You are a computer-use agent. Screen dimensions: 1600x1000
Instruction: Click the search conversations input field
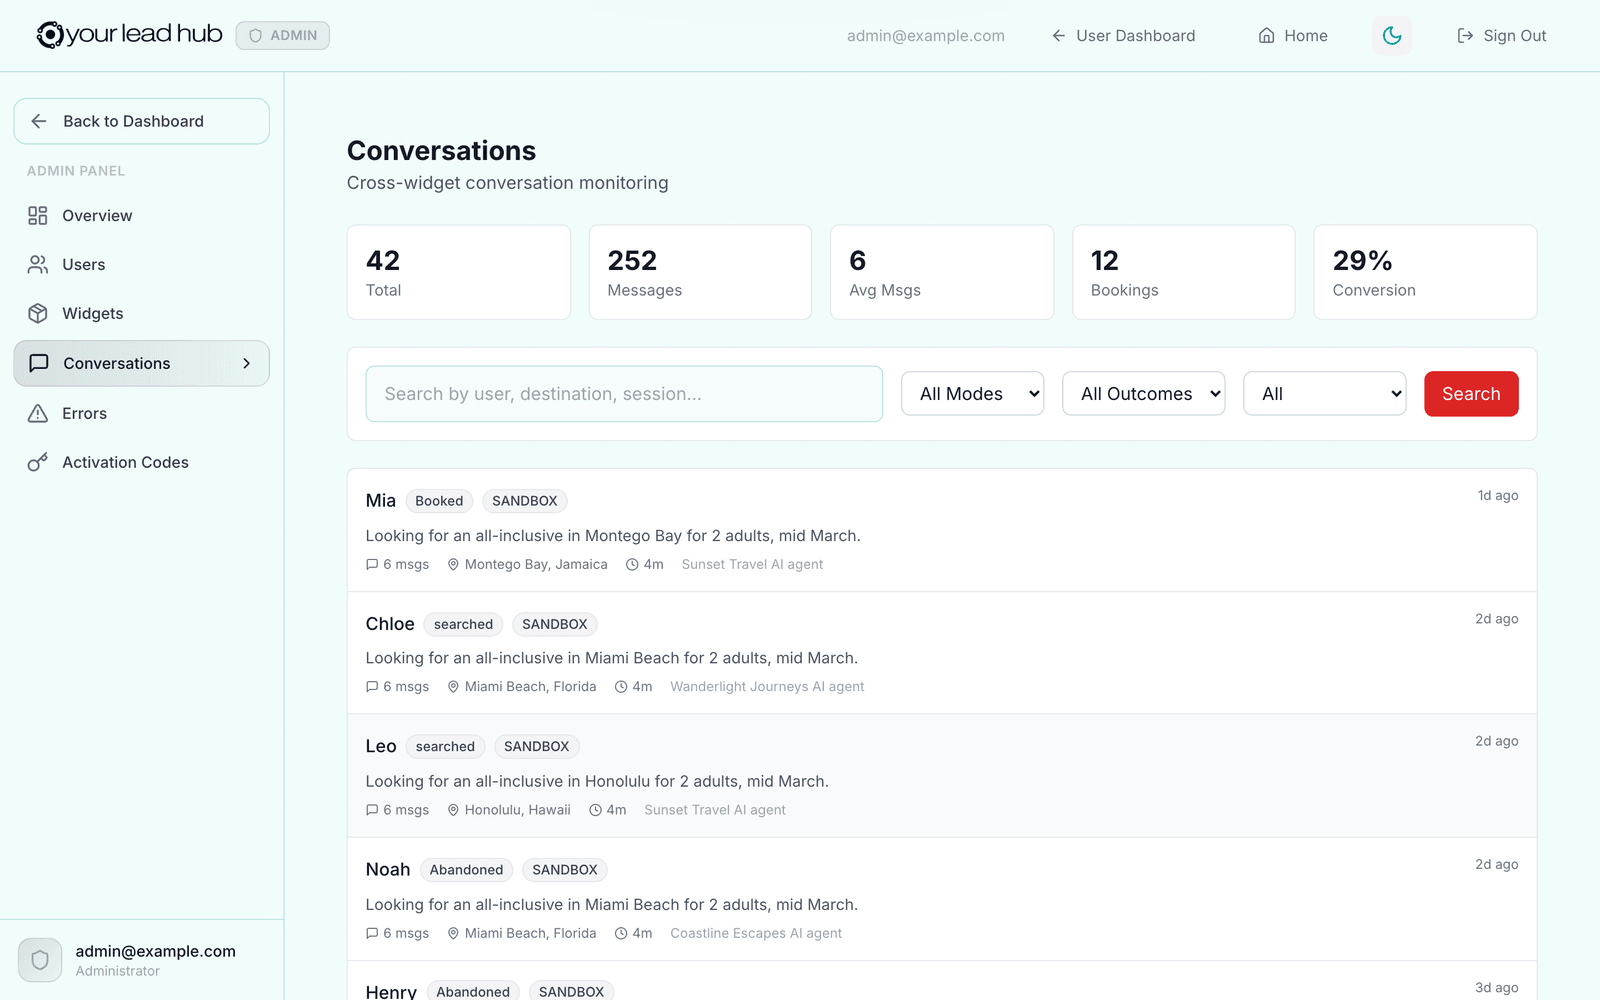[624, 394]
